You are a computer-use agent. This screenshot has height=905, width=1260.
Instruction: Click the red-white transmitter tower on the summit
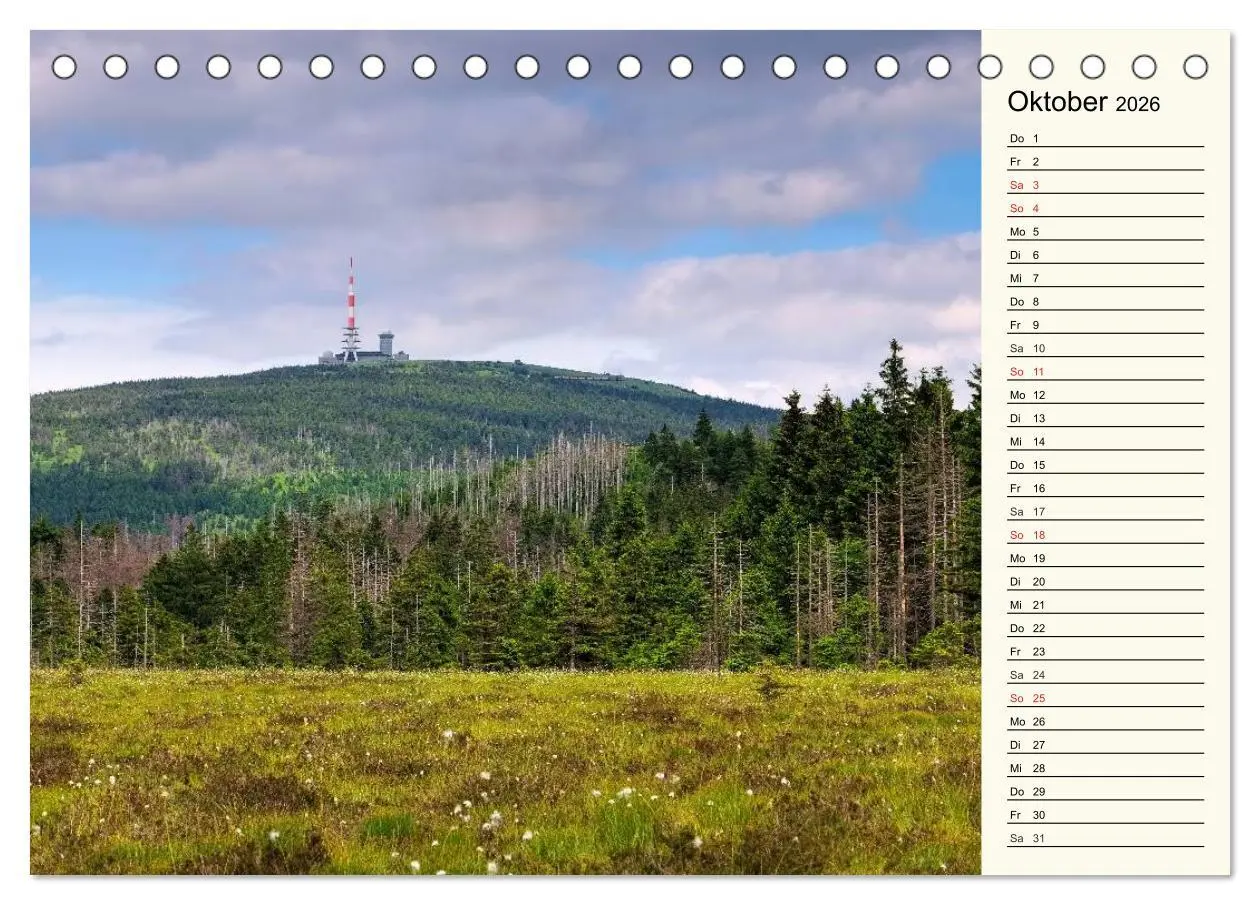350,310
